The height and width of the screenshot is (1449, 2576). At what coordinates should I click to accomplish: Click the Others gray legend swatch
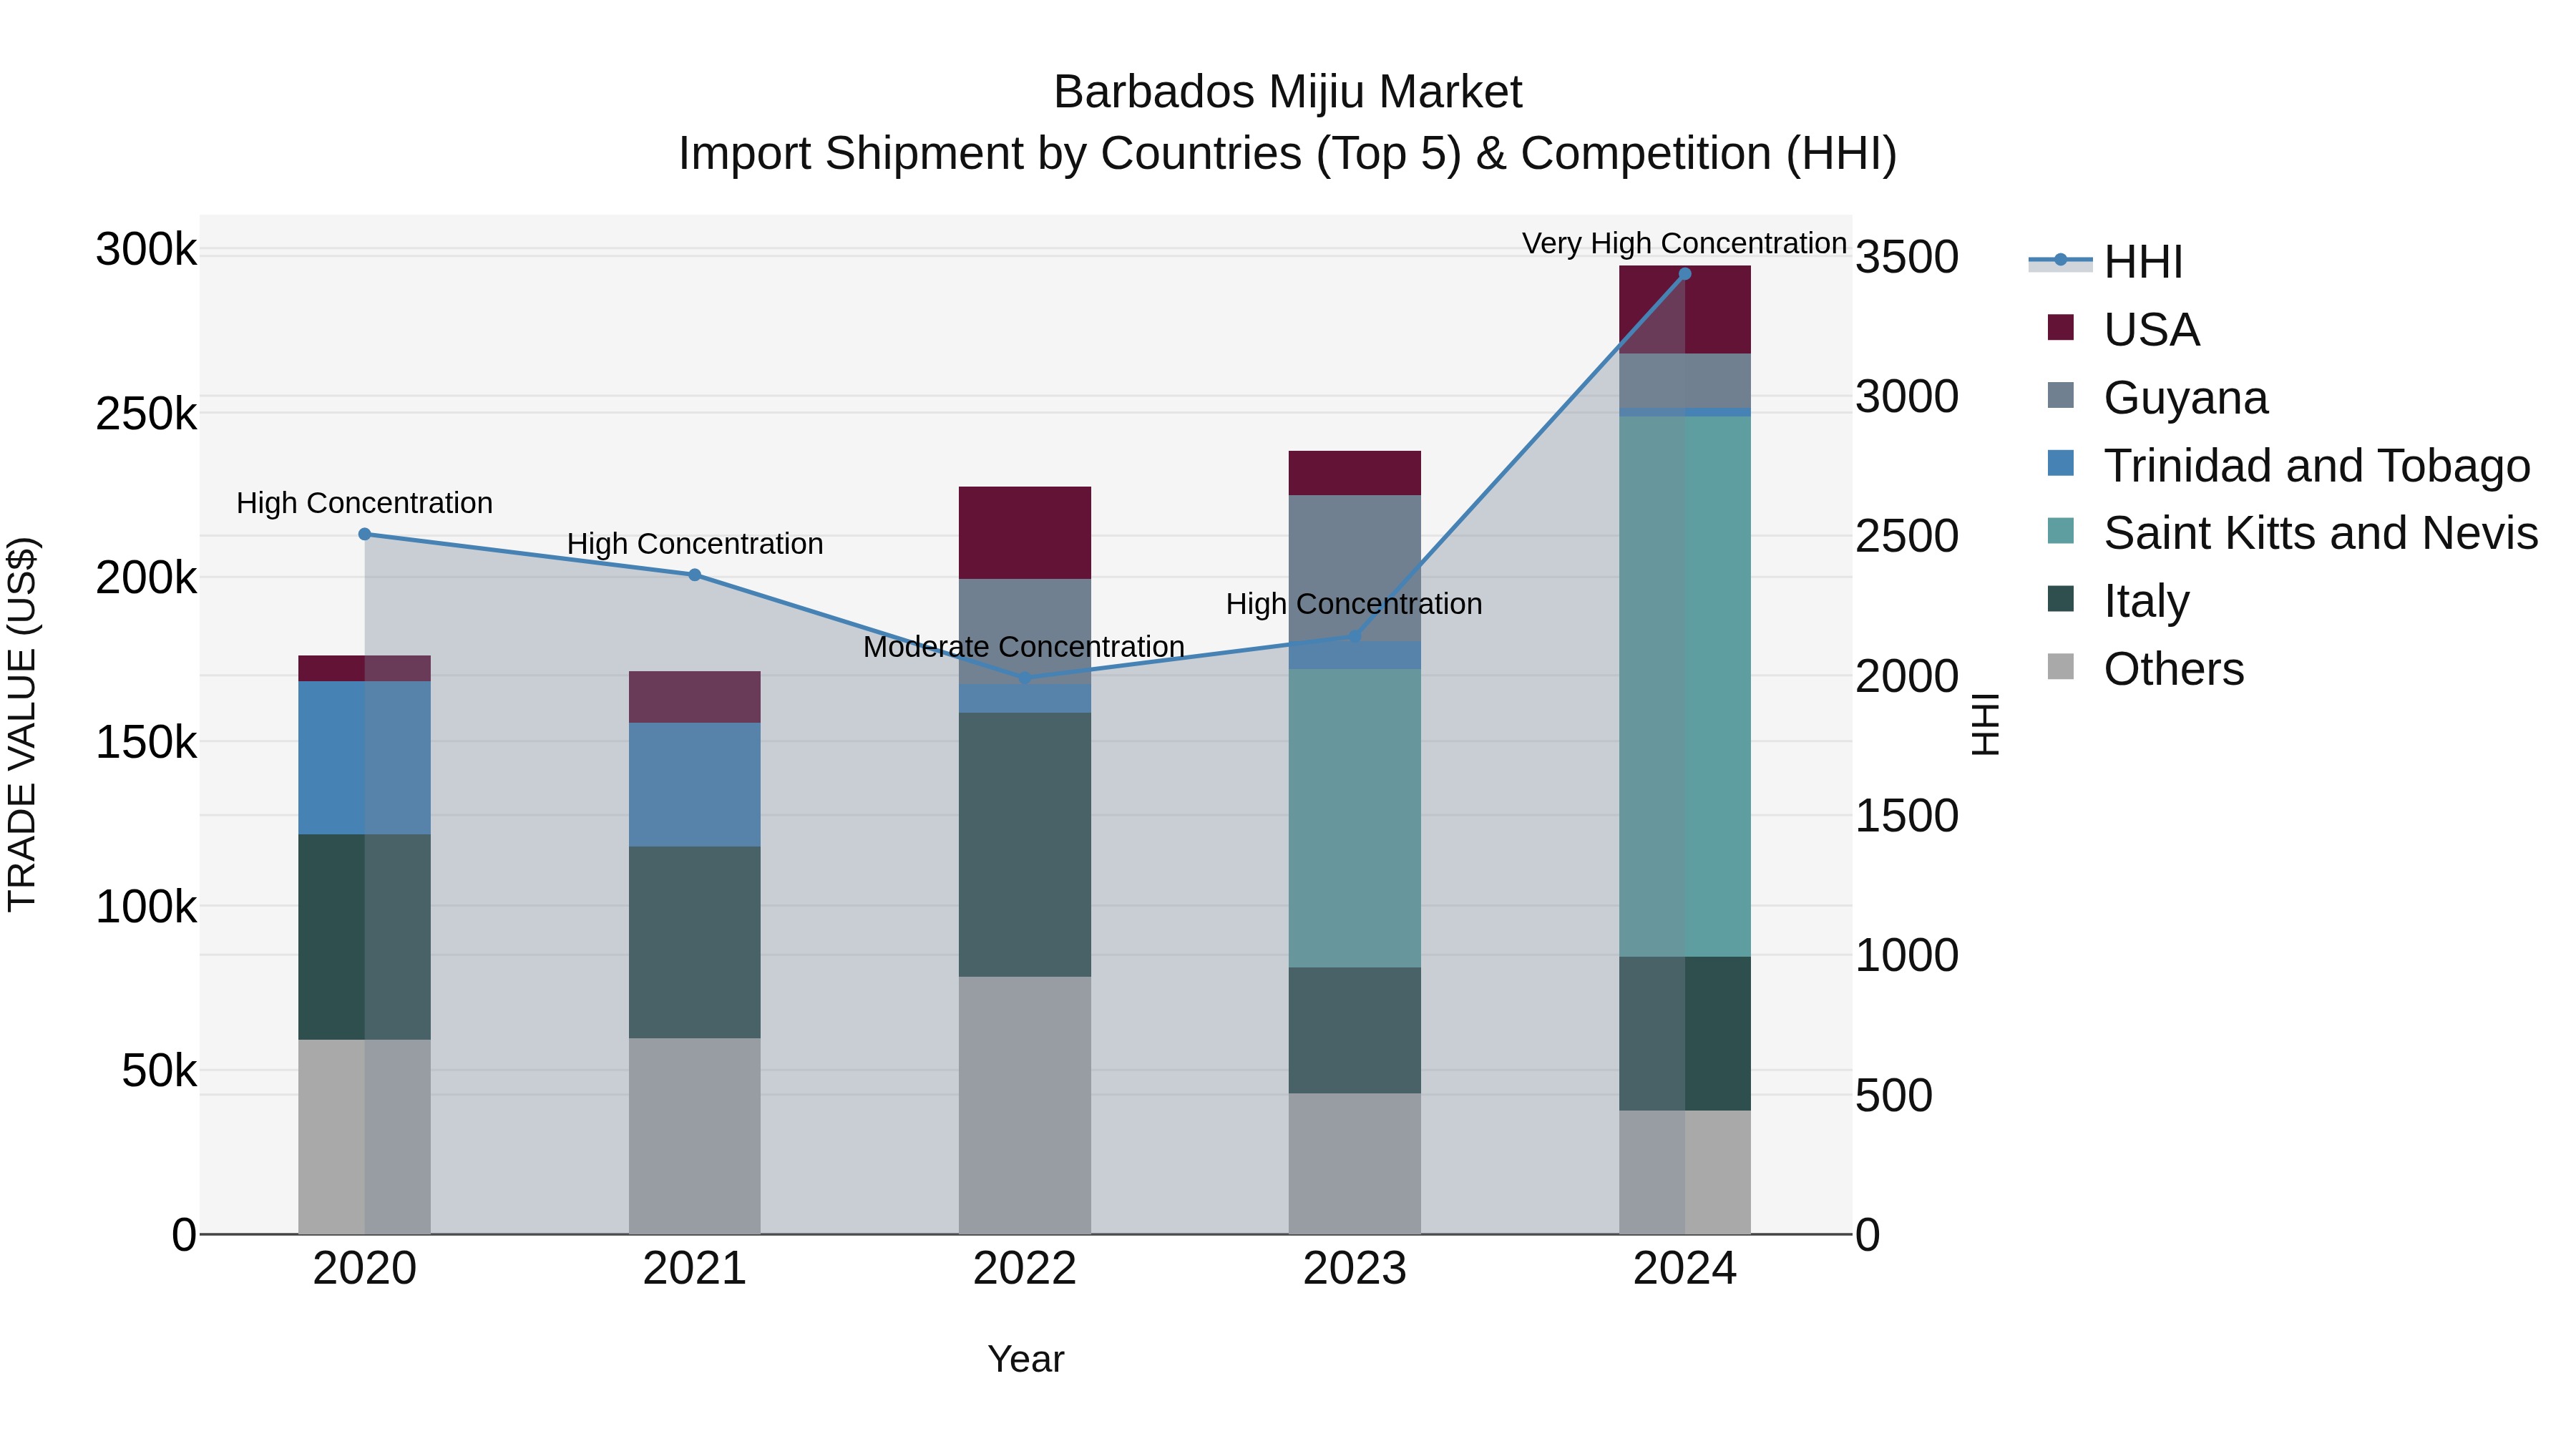pos(2061,666)
